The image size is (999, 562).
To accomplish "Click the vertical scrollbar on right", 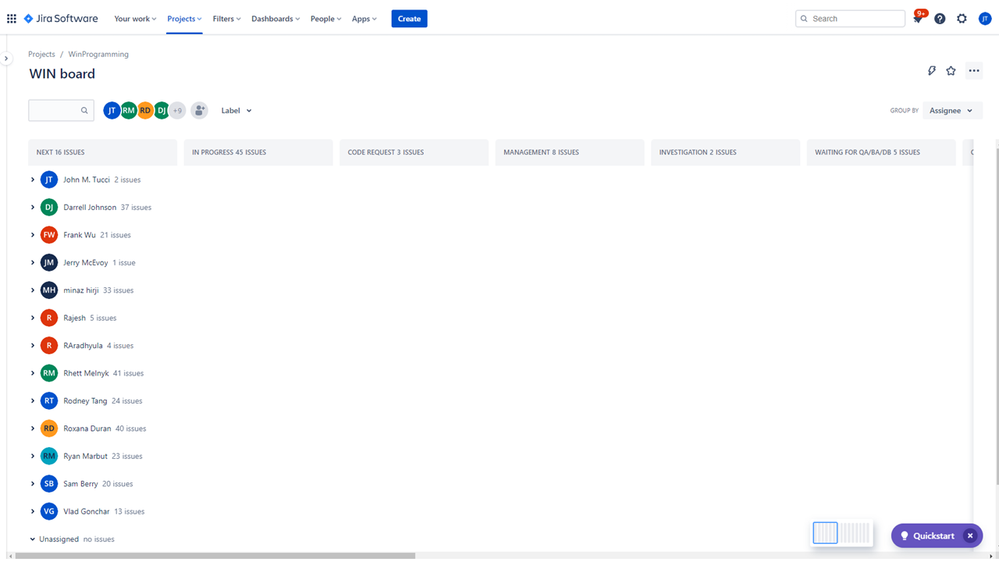I will [996, 315].
